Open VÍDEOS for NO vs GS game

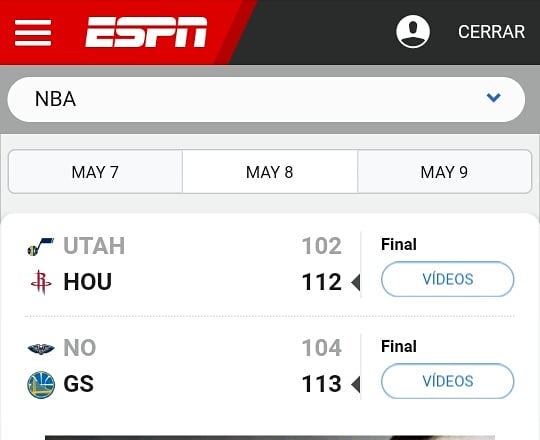tap(448, 381)
